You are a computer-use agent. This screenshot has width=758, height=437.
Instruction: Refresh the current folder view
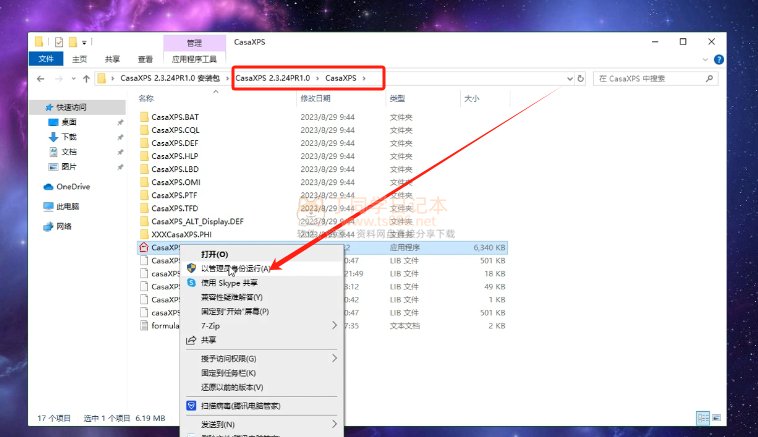click(x=581, y=78)
